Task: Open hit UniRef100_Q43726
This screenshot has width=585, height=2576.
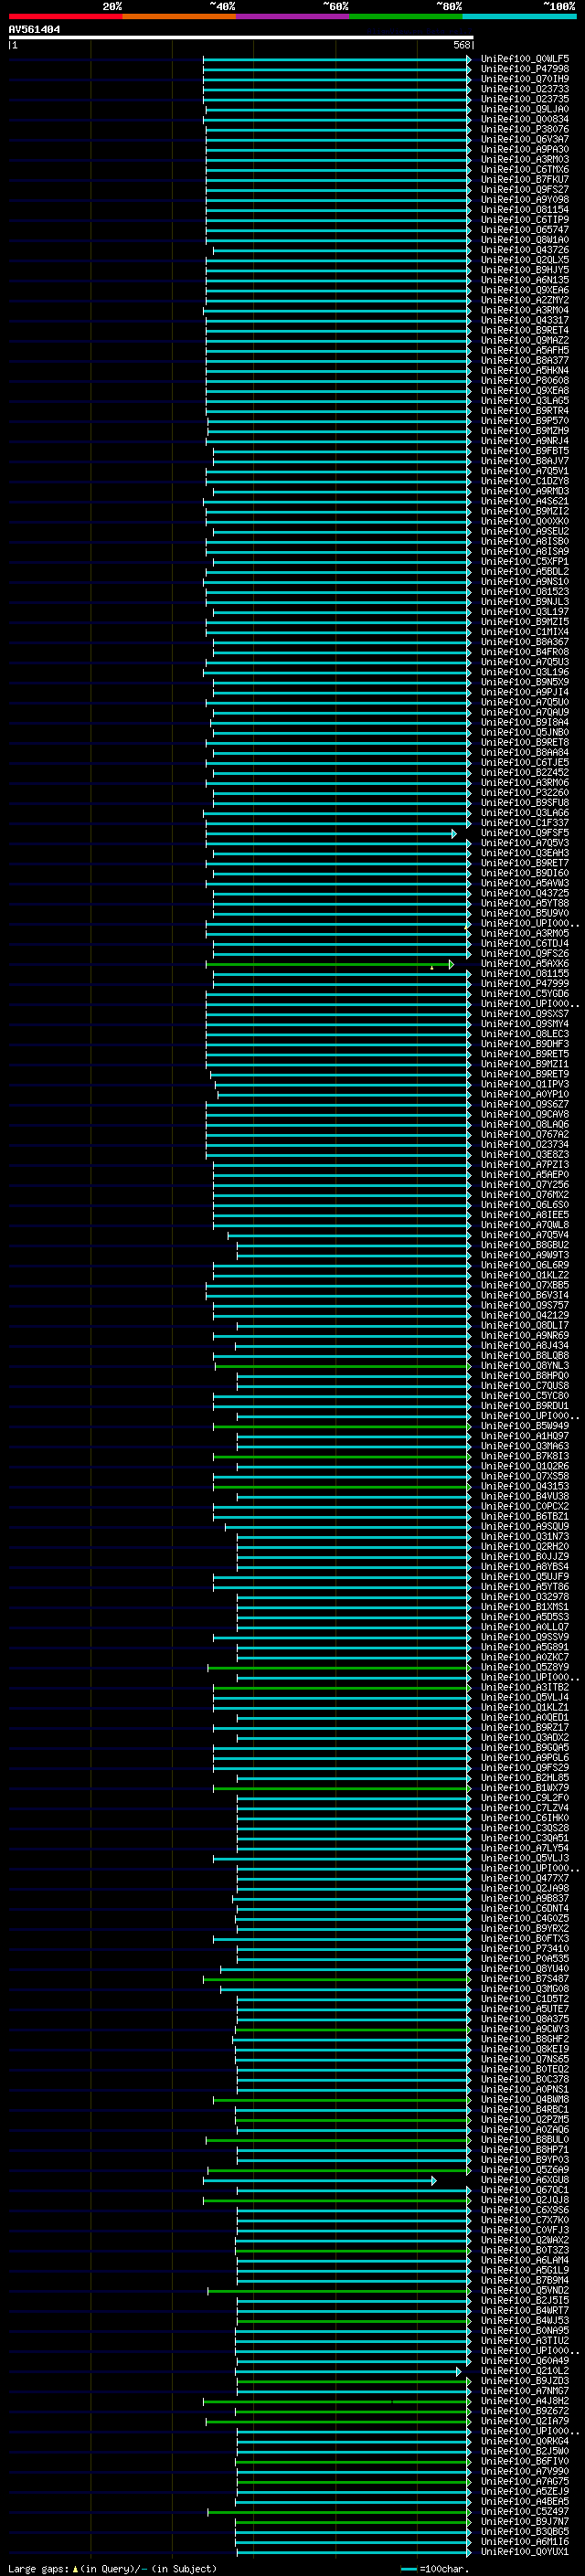Action: (x=524, y=250)
